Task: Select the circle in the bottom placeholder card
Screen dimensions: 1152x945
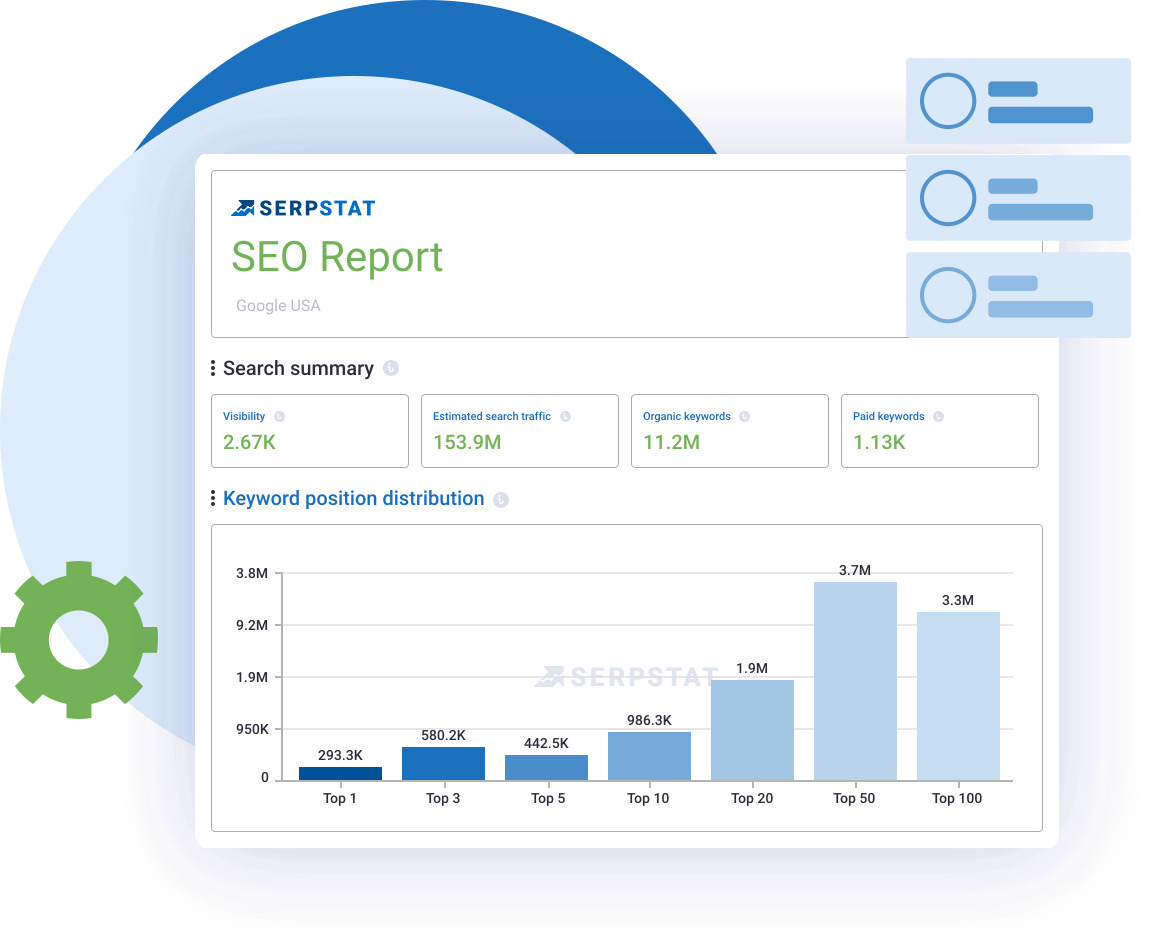Action: (x=947, y=295)
